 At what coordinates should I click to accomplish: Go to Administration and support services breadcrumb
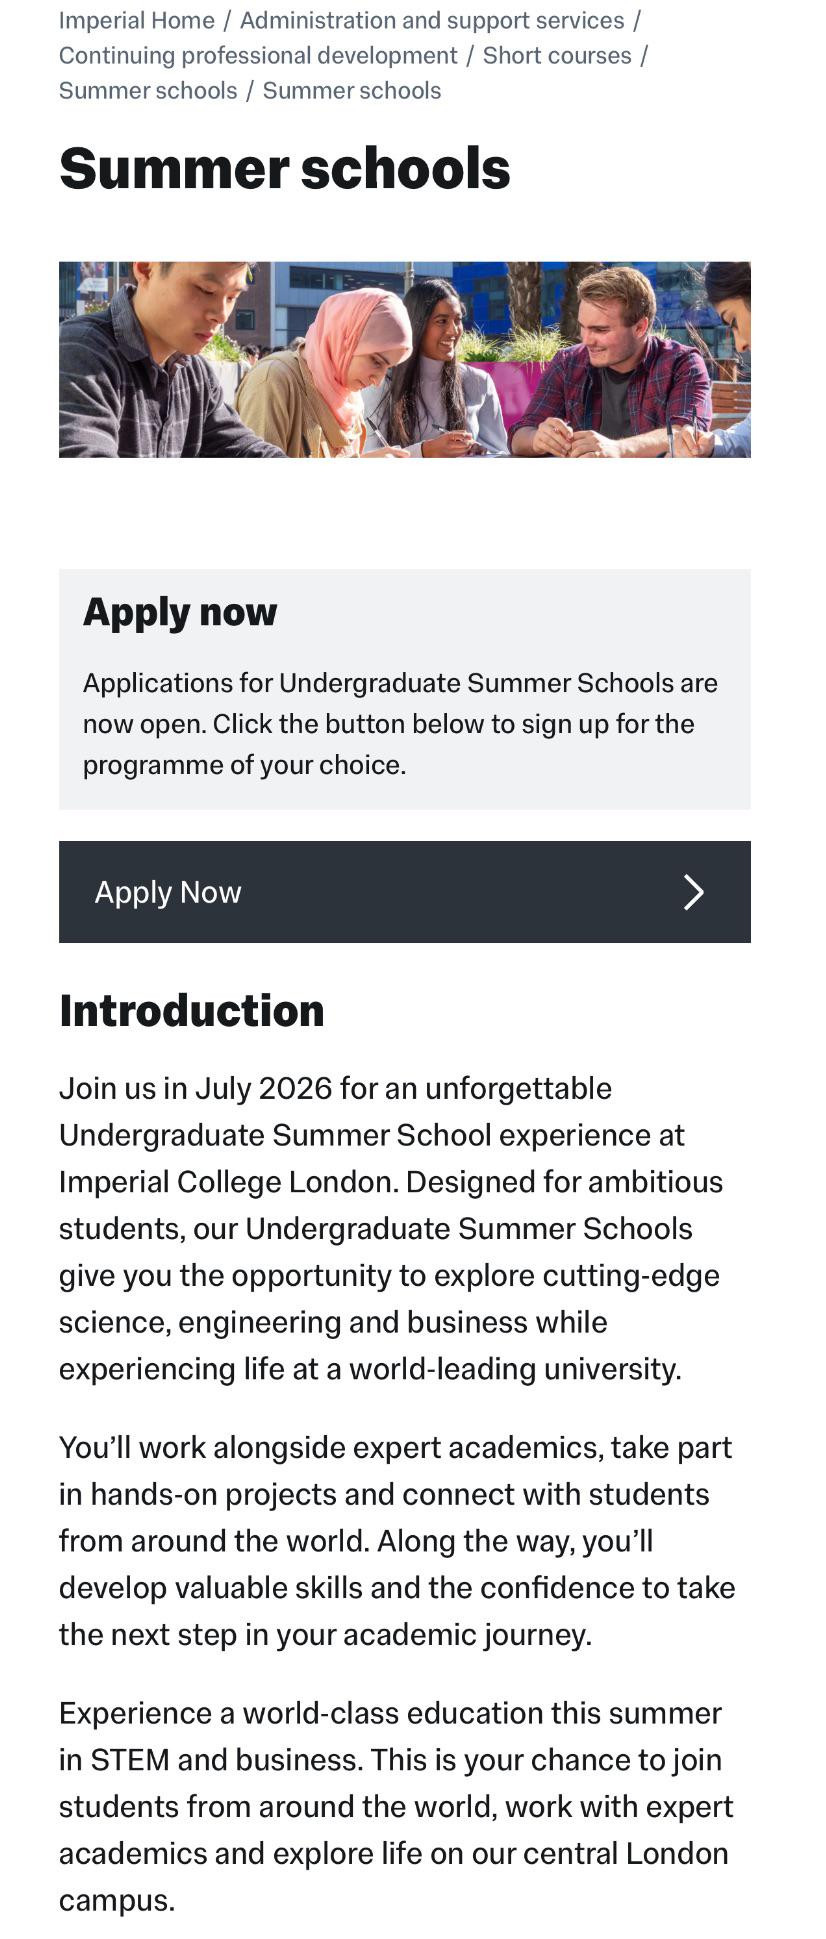click(x=432, y=20)
